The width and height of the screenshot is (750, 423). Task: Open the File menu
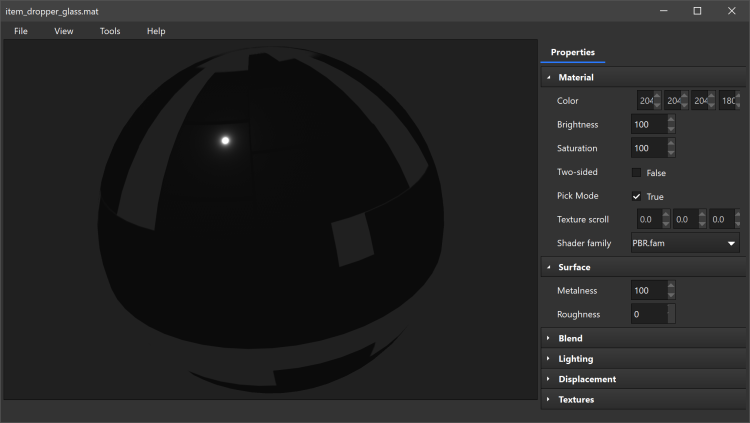[21, 31]
